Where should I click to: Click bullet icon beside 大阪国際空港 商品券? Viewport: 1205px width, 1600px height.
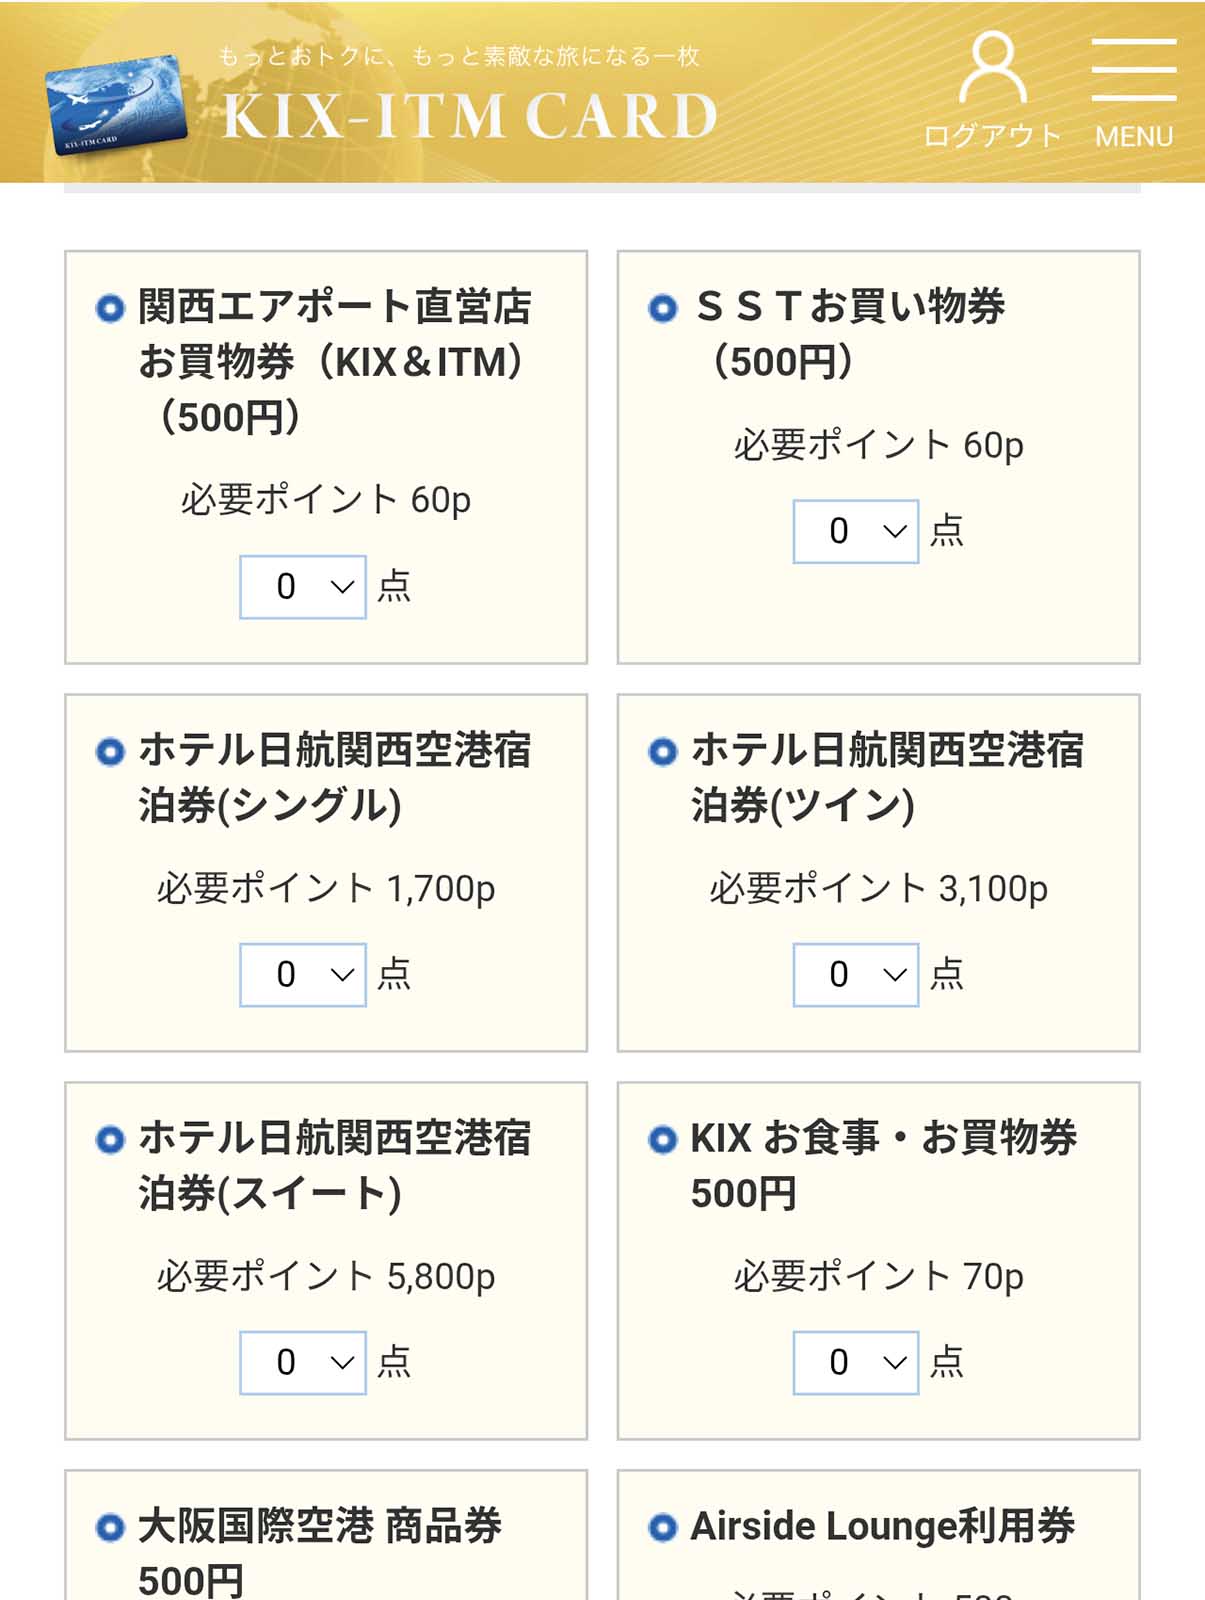pyautogui.click(x=110, y=1527)
